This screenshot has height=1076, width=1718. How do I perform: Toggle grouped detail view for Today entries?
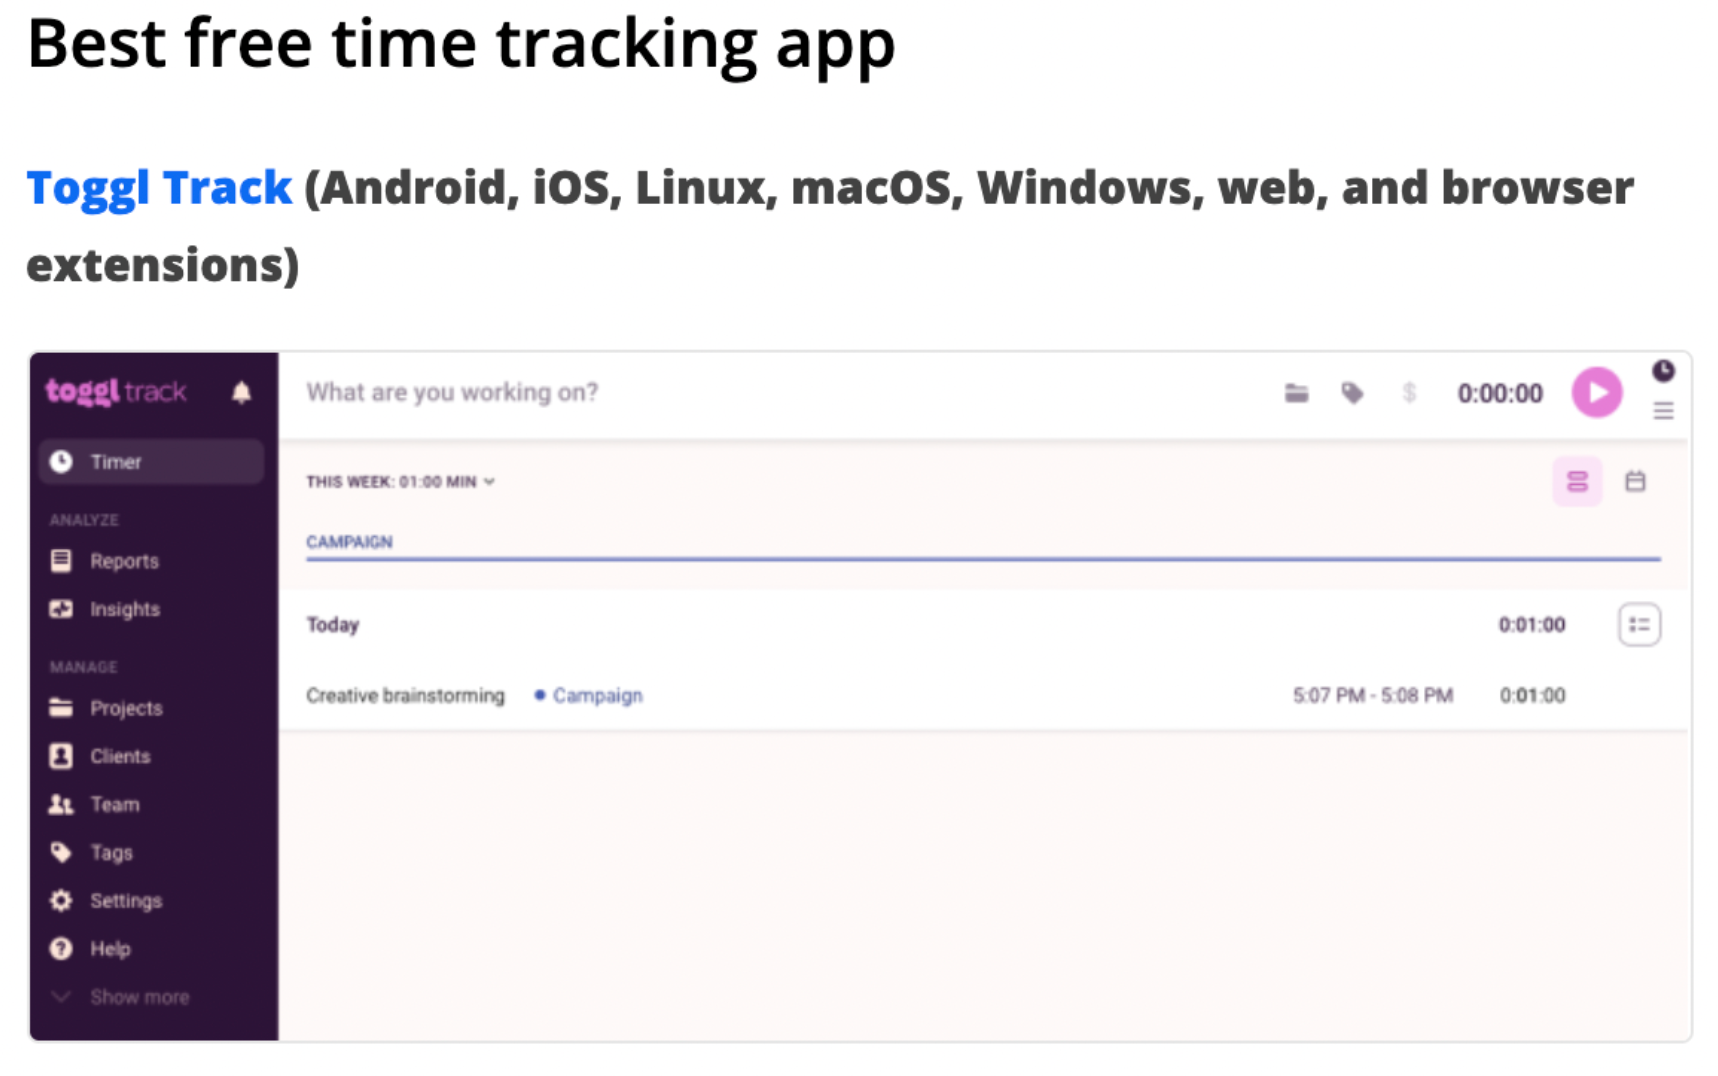[x=1639, y=624]
